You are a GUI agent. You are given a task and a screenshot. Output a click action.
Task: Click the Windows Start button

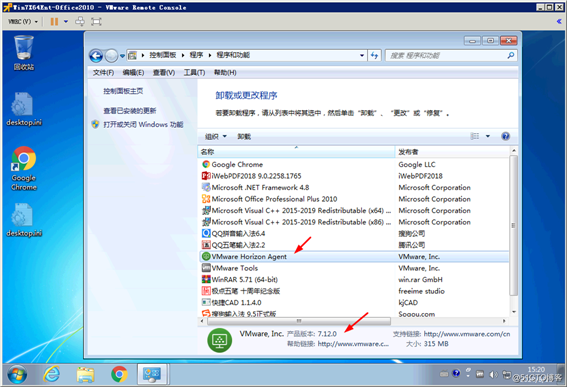coord(17,375)
